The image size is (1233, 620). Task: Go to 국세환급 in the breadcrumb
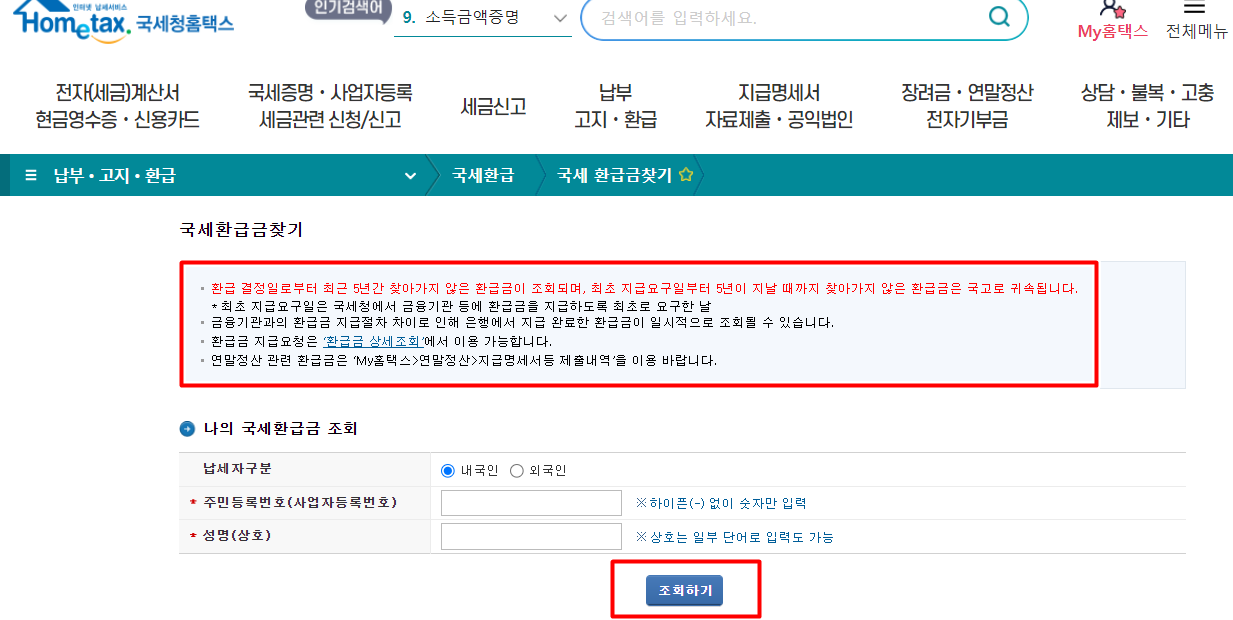click(483, 173)
